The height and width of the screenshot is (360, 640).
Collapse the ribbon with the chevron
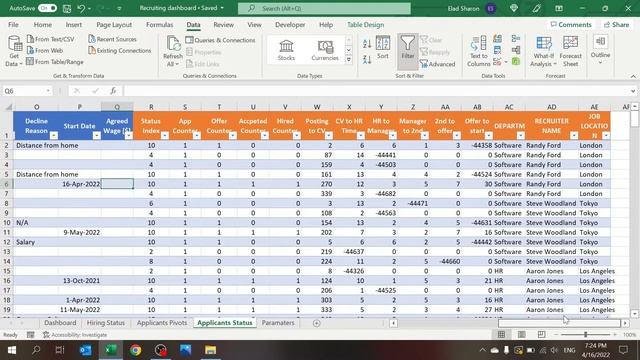[x=633, y=76]
